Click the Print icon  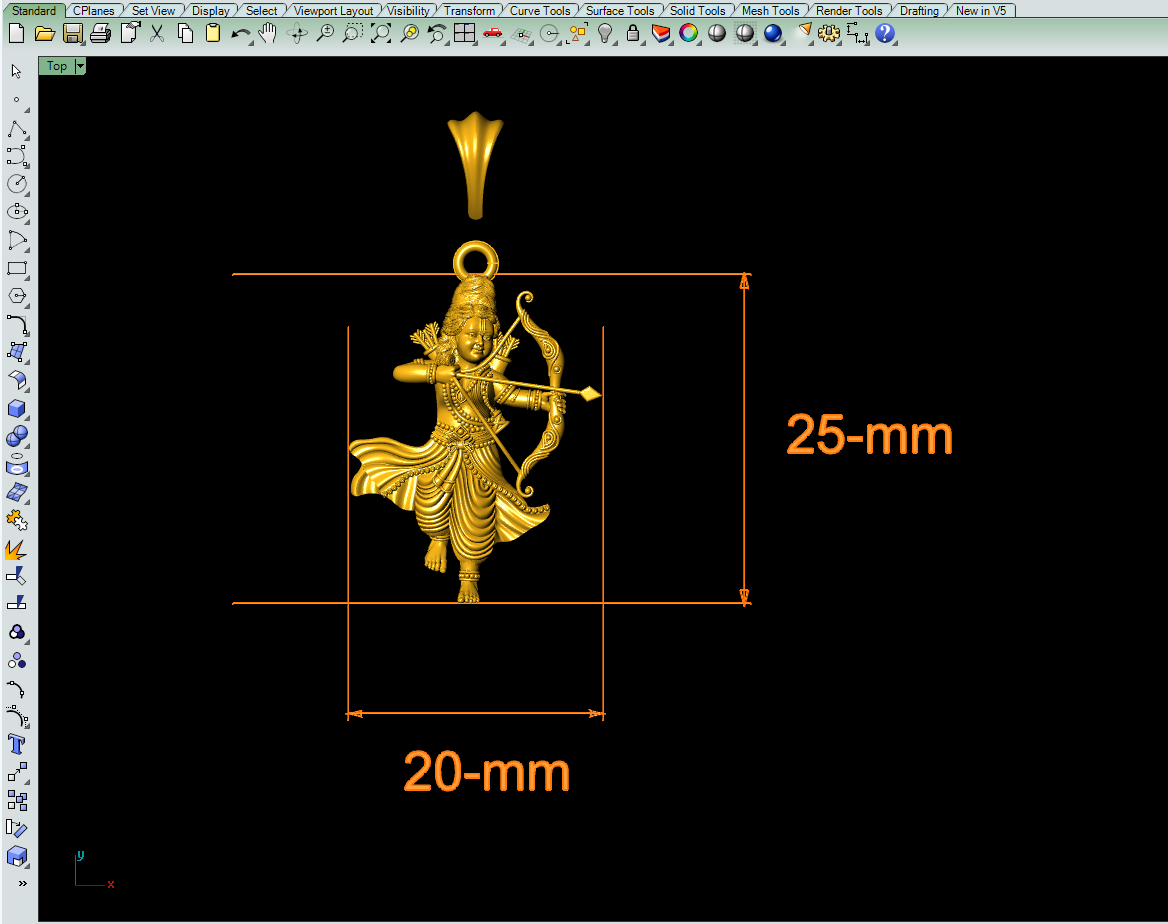(100, 33)
